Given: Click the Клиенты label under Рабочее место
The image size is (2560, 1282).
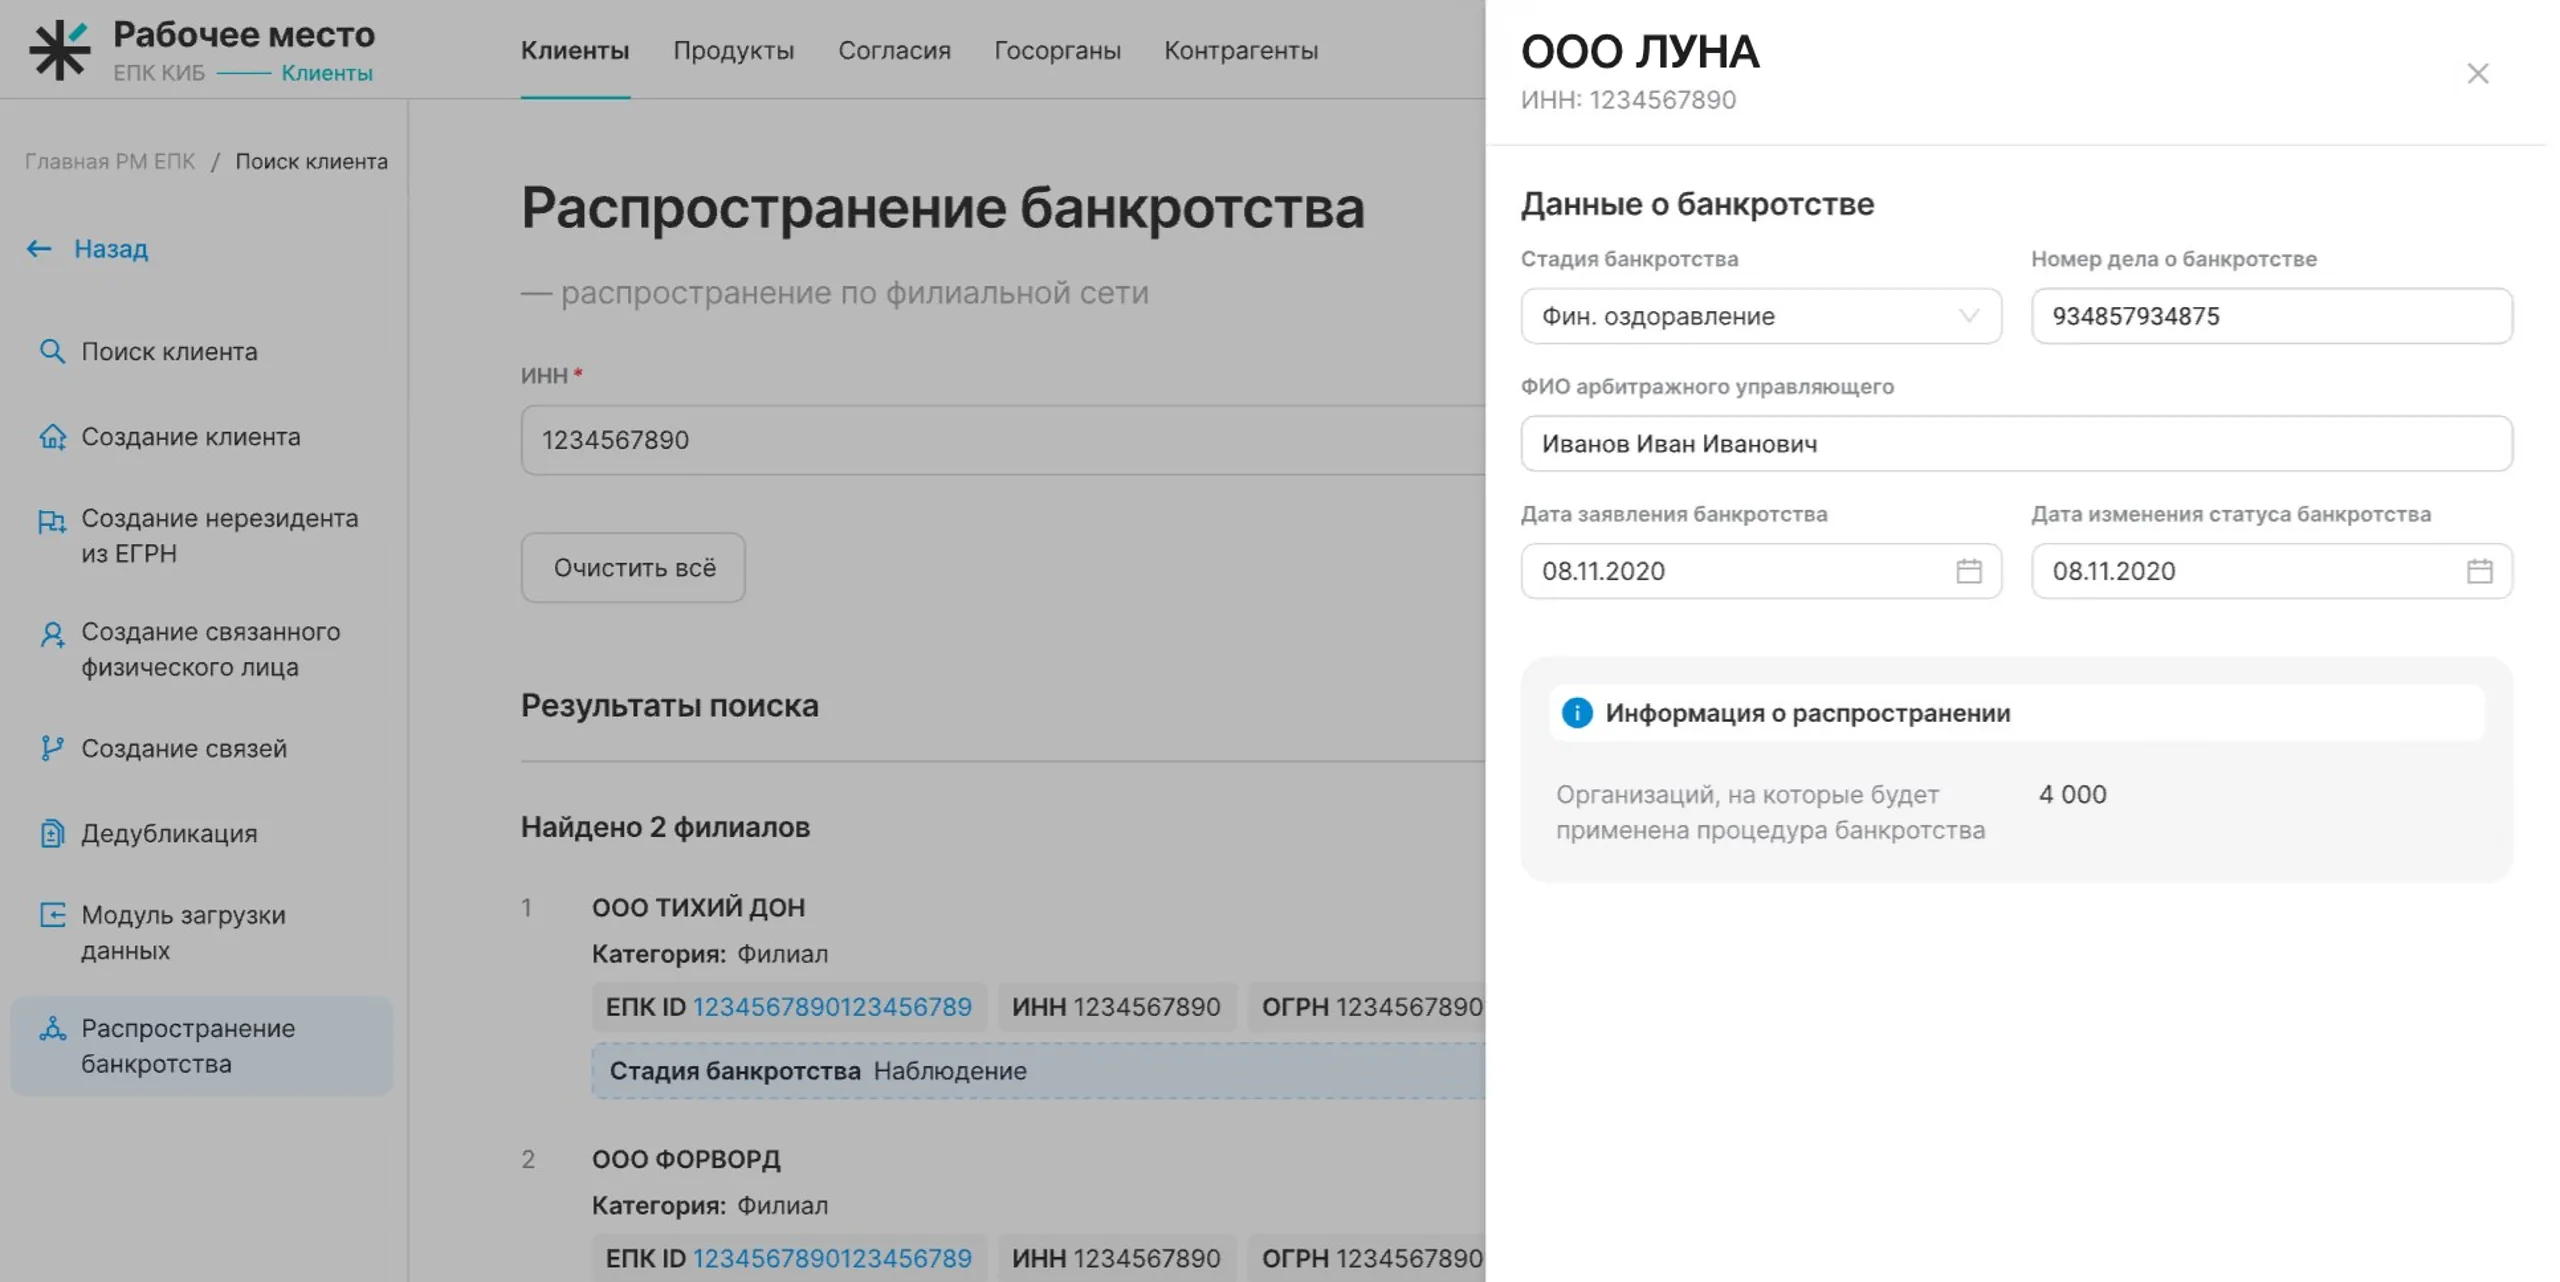Looking at the screenshot, I should [327, 73].
